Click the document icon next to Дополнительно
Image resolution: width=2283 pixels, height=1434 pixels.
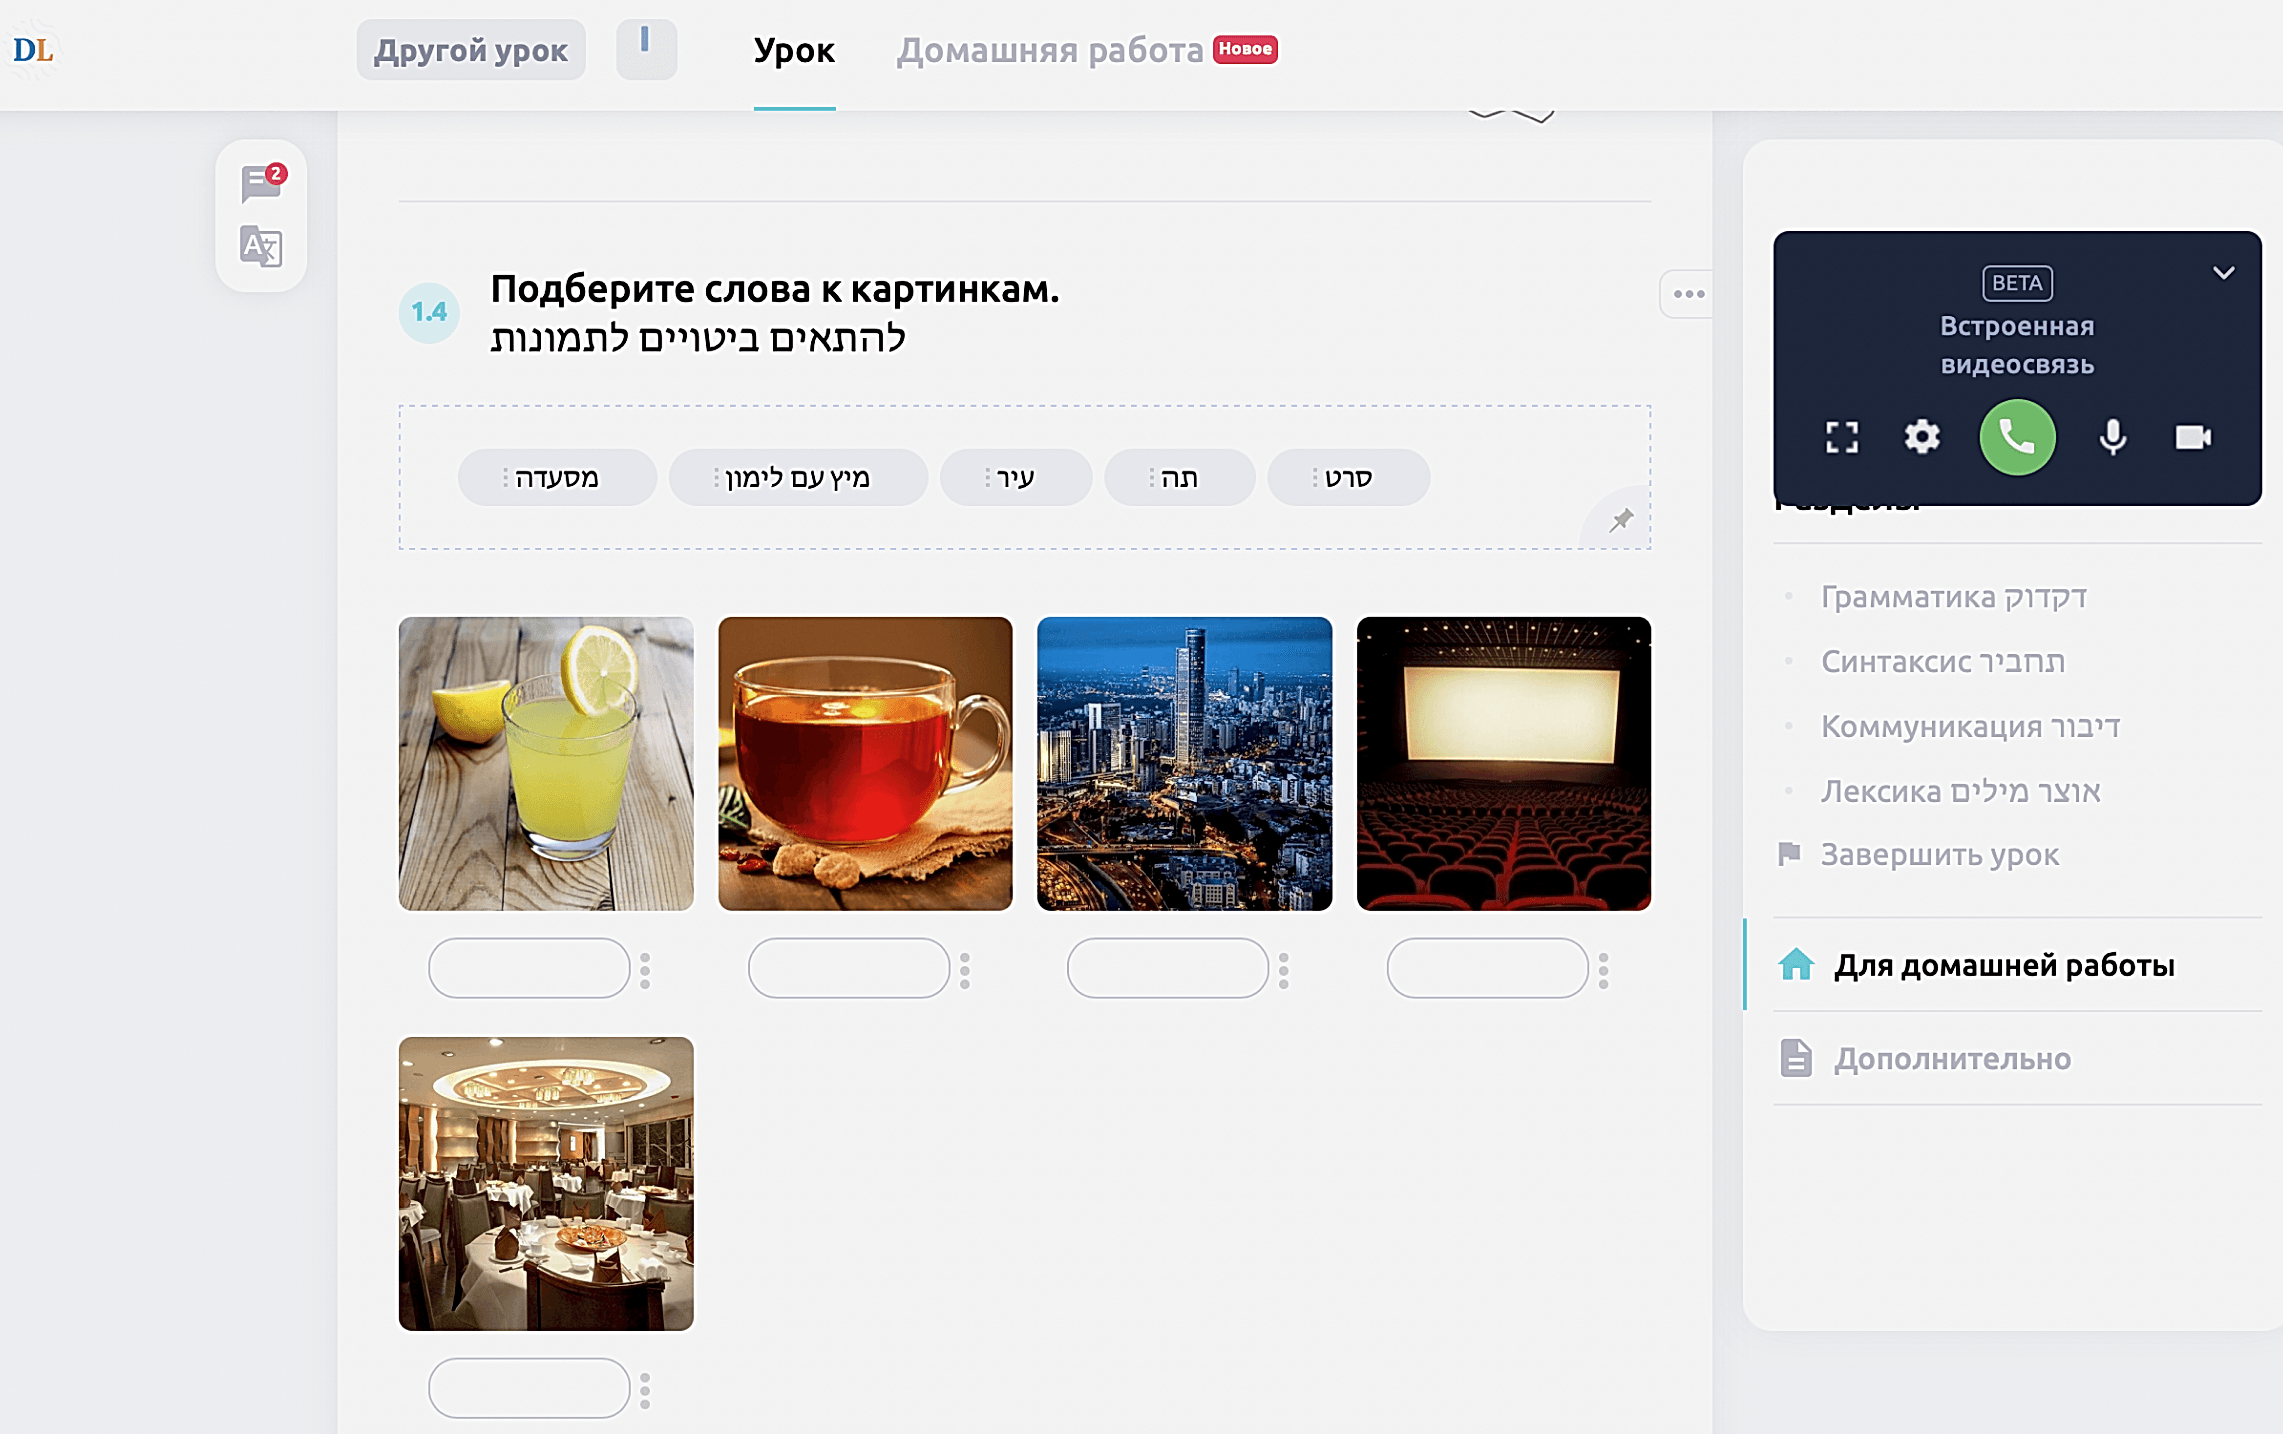pyautogui.click(x=1796, y=1058)
